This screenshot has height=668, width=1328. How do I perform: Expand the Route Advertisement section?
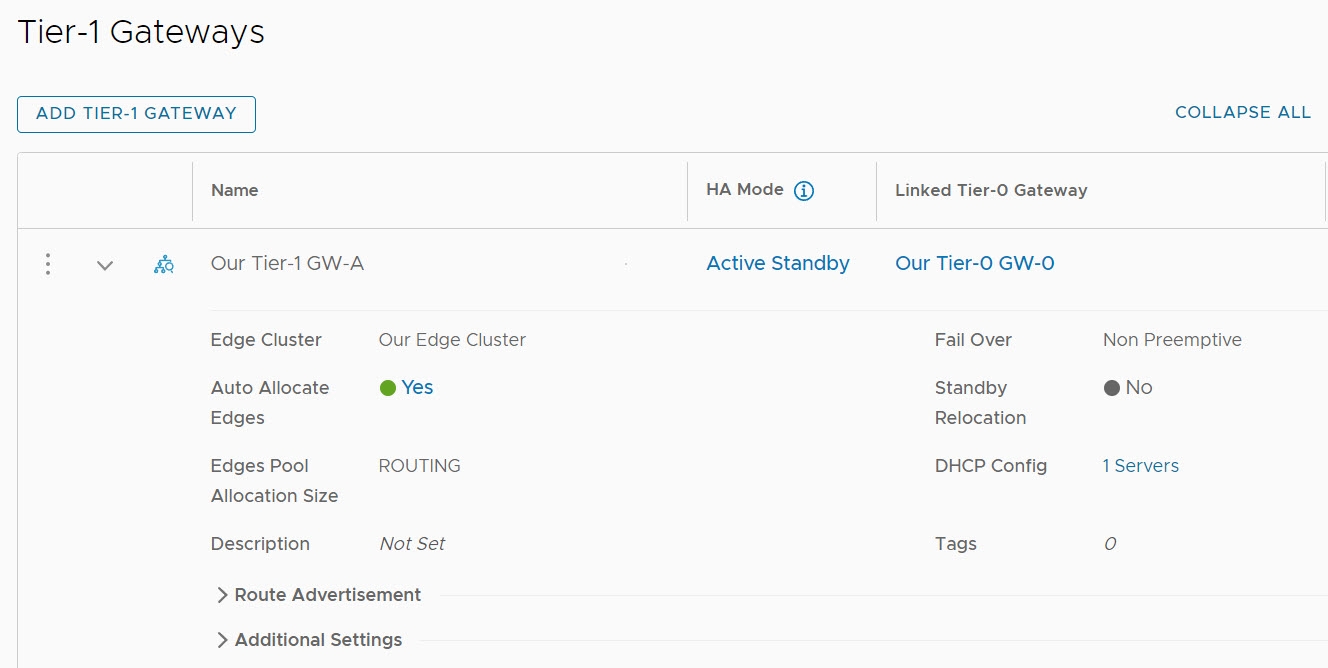click(318, 595)
